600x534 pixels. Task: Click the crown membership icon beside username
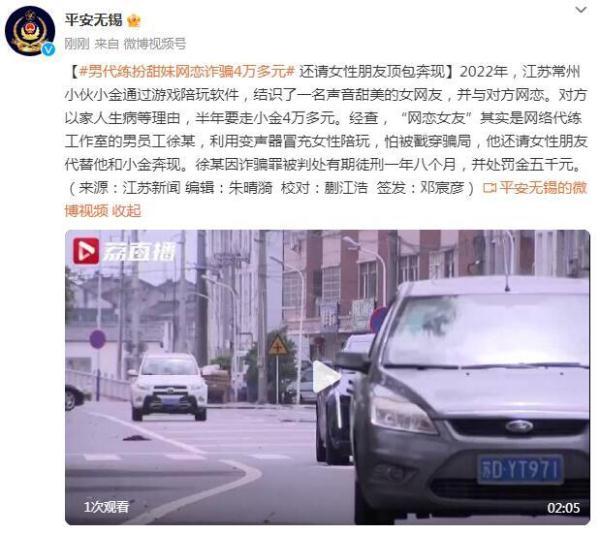click(134, 20)
